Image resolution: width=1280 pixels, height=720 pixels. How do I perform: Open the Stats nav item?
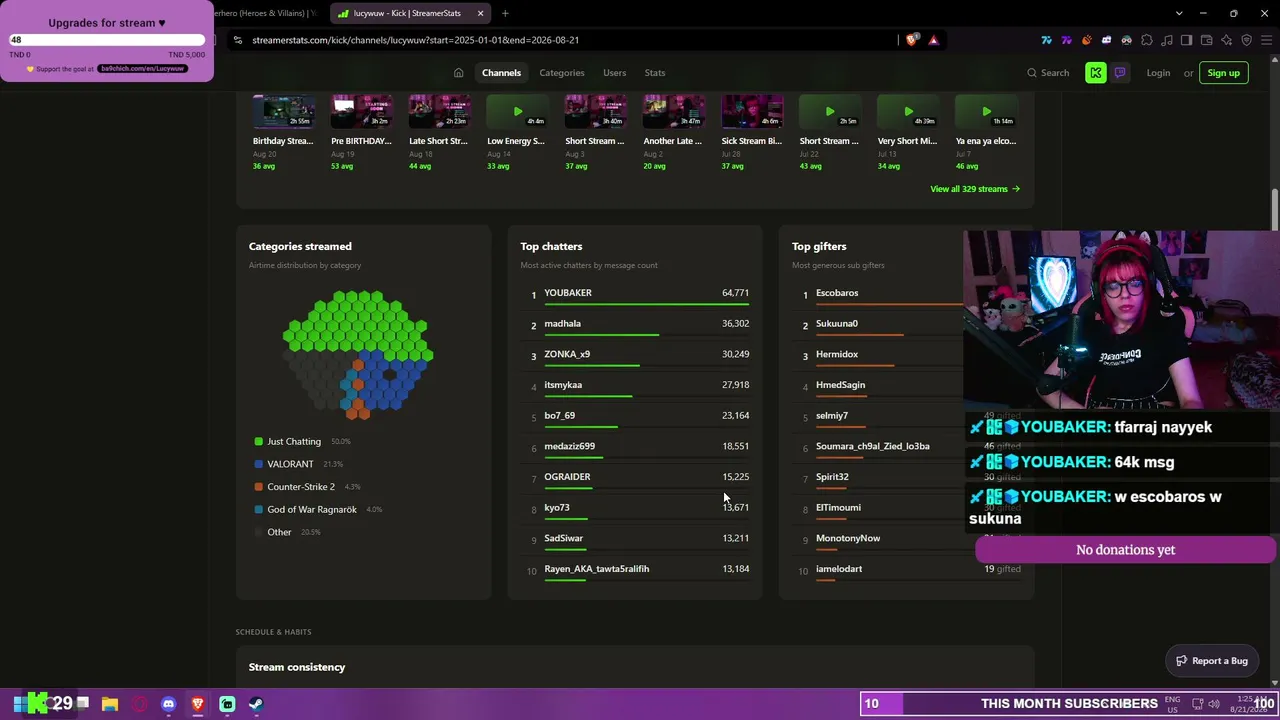tap(655, 73)
